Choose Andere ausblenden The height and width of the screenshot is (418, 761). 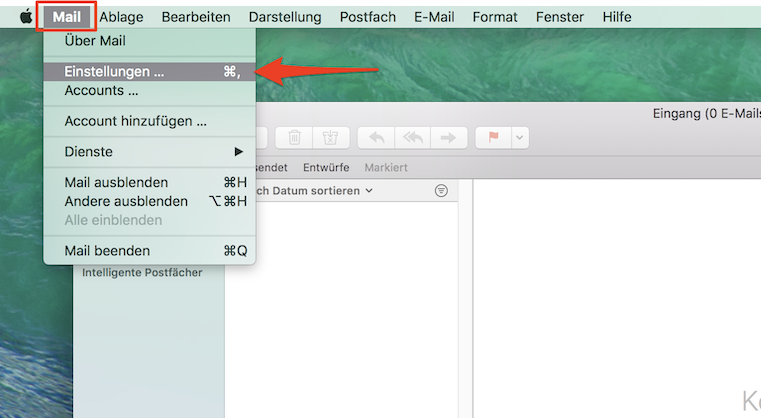pos(149,201)
